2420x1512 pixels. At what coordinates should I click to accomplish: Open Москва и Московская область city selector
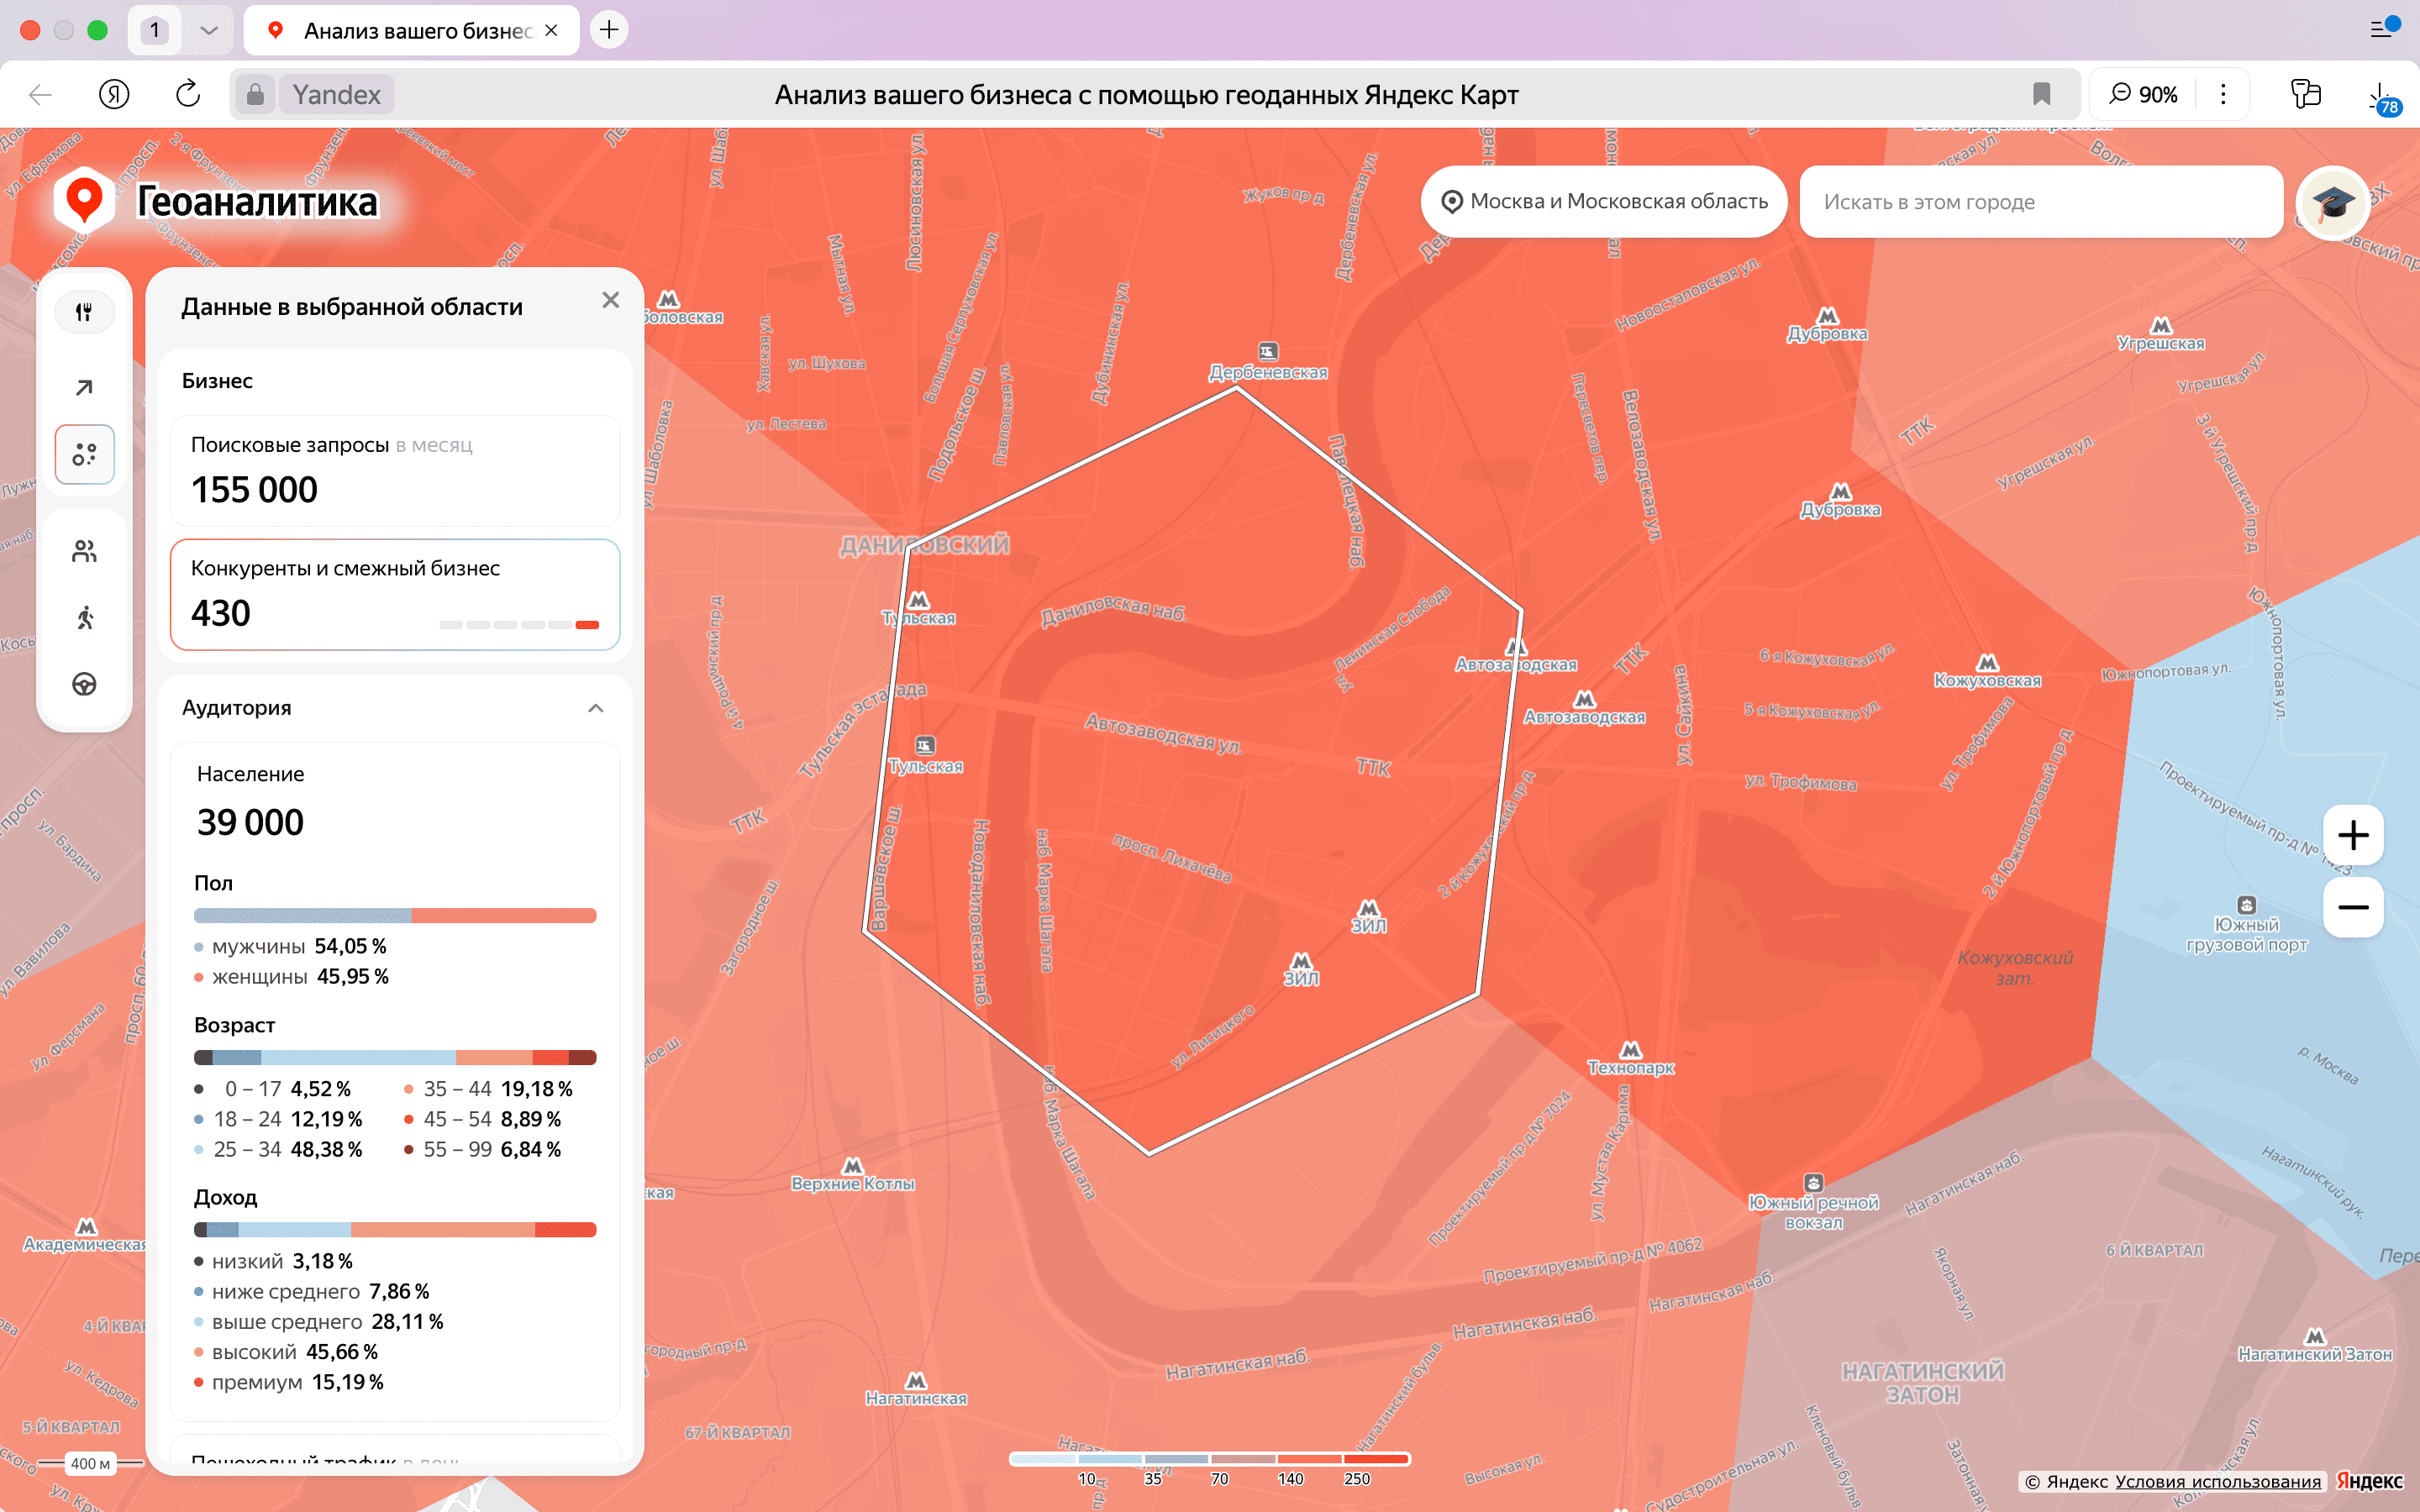pos(1603,201)
